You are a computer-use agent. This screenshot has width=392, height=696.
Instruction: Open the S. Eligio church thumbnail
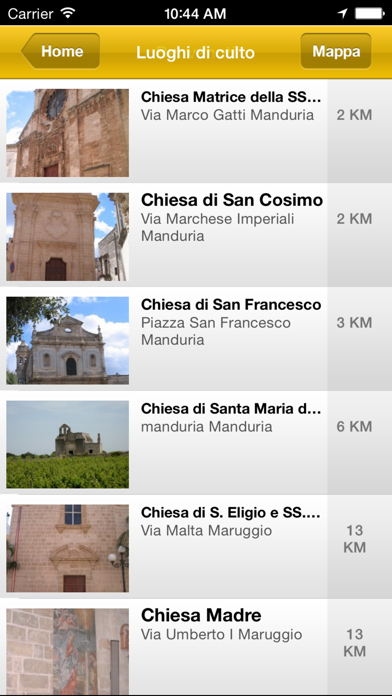tap(67, 548)
